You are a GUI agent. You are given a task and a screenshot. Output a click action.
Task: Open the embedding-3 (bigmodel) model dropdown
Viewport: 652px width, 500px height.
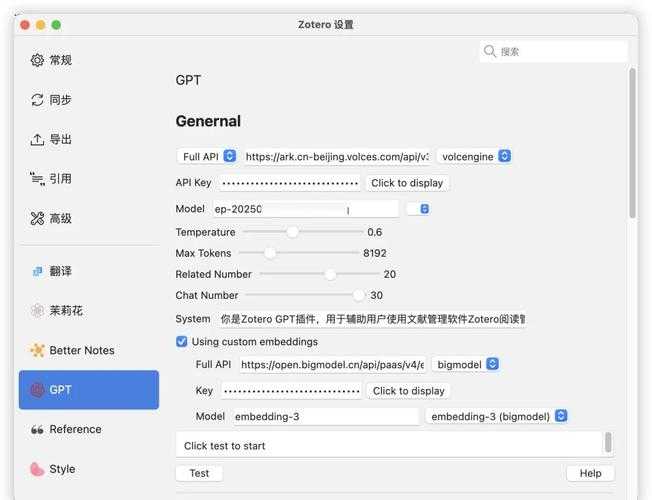point(497,416)
